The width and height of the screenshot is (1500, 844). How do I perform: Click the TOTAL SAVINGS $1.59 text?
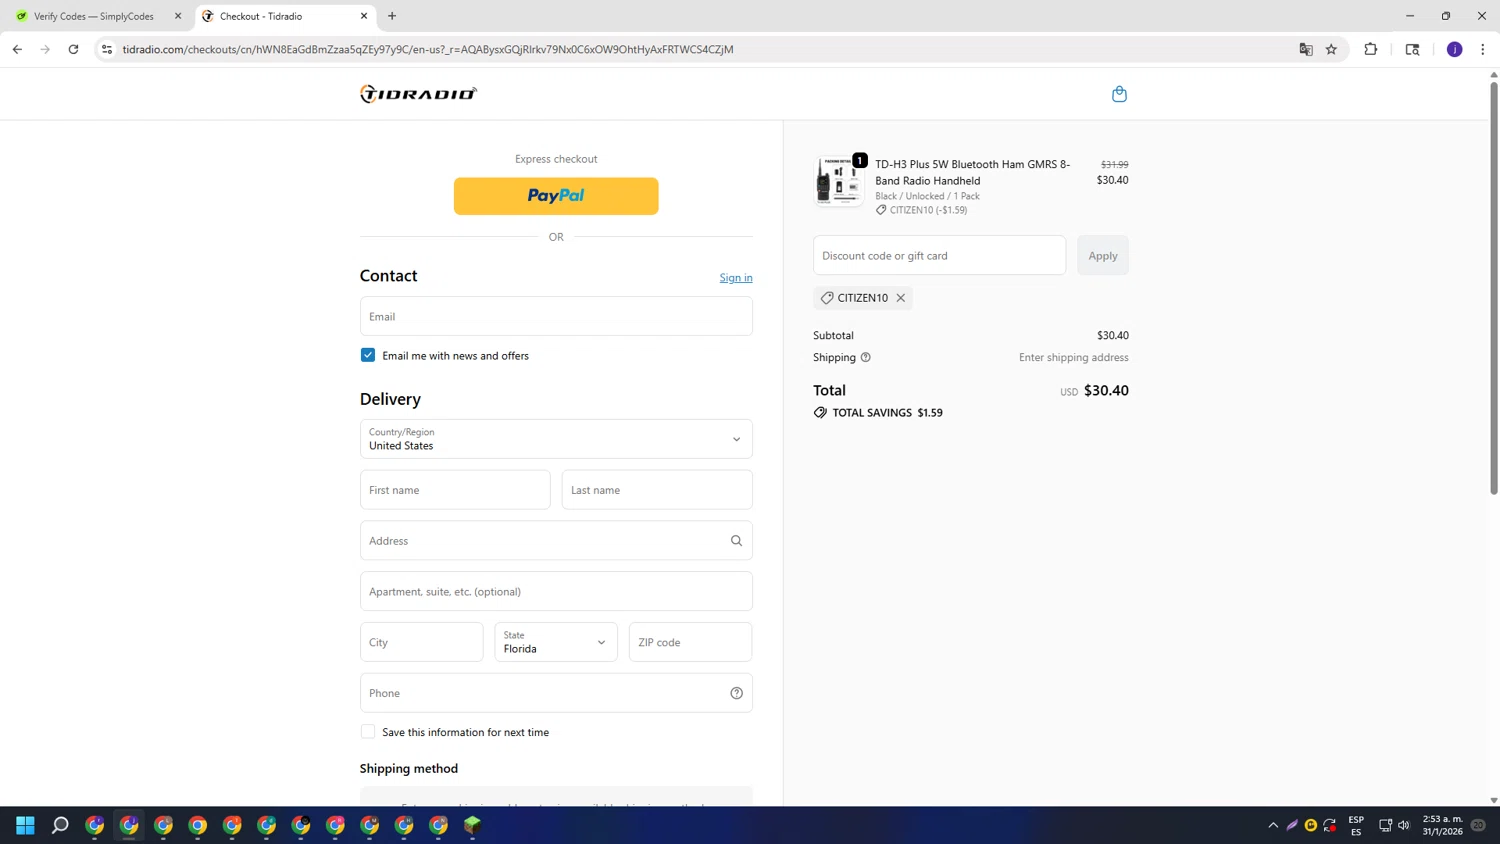coord(887,412)
